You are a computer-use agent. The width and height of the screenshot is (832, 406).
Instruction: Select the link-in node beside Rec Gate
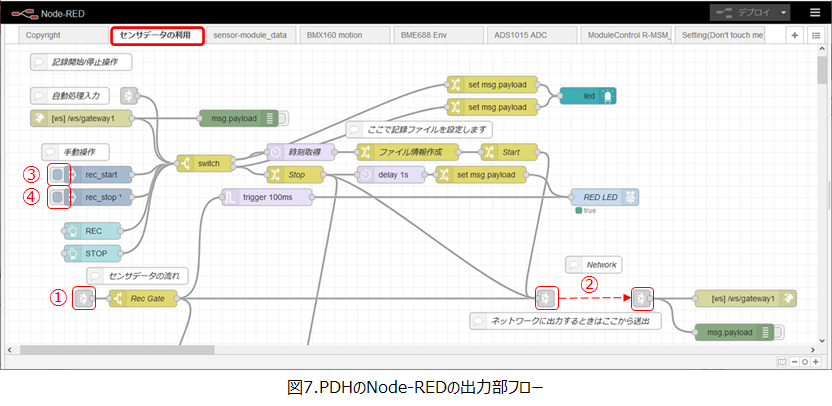coord(84,298)
